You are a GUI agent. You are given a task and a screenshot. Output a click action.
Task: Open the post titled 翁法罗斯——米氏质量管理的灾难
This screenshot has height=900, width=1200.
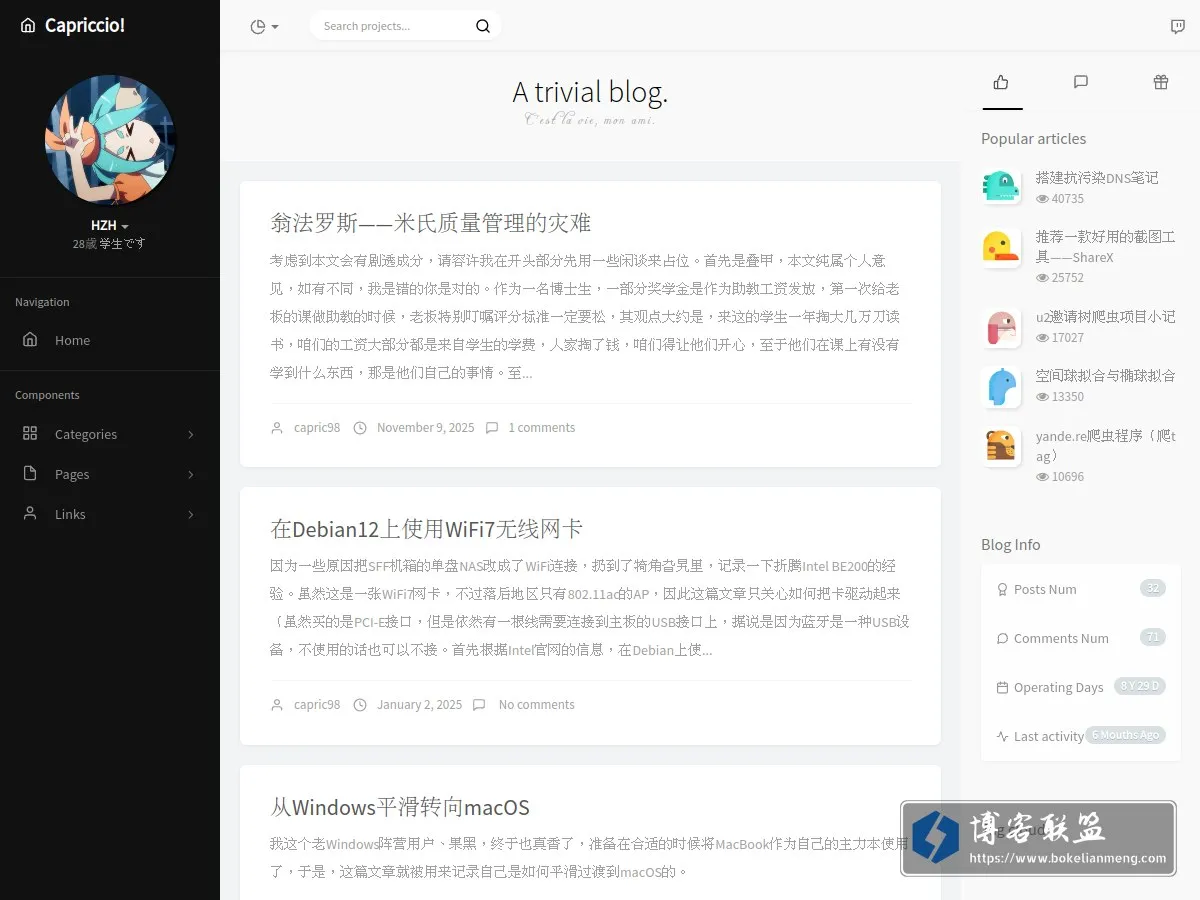[x=430, y=223]
